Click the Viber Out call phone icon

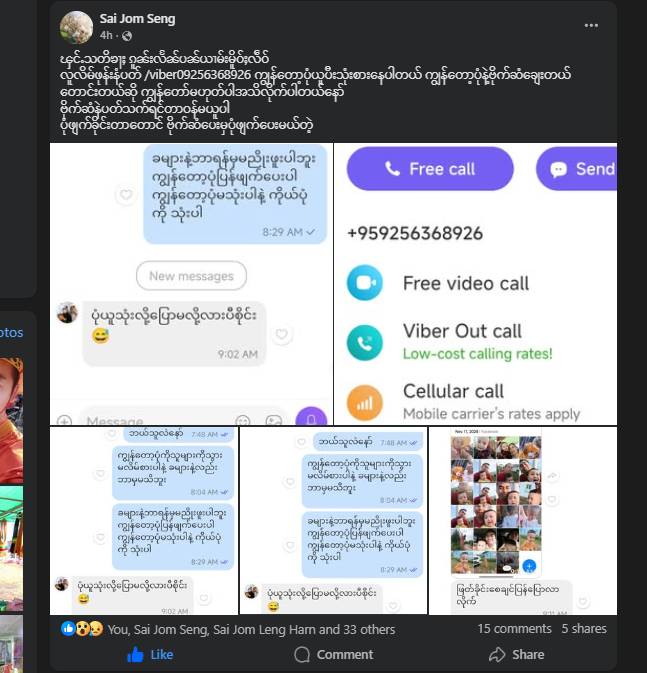click(365, 343)
